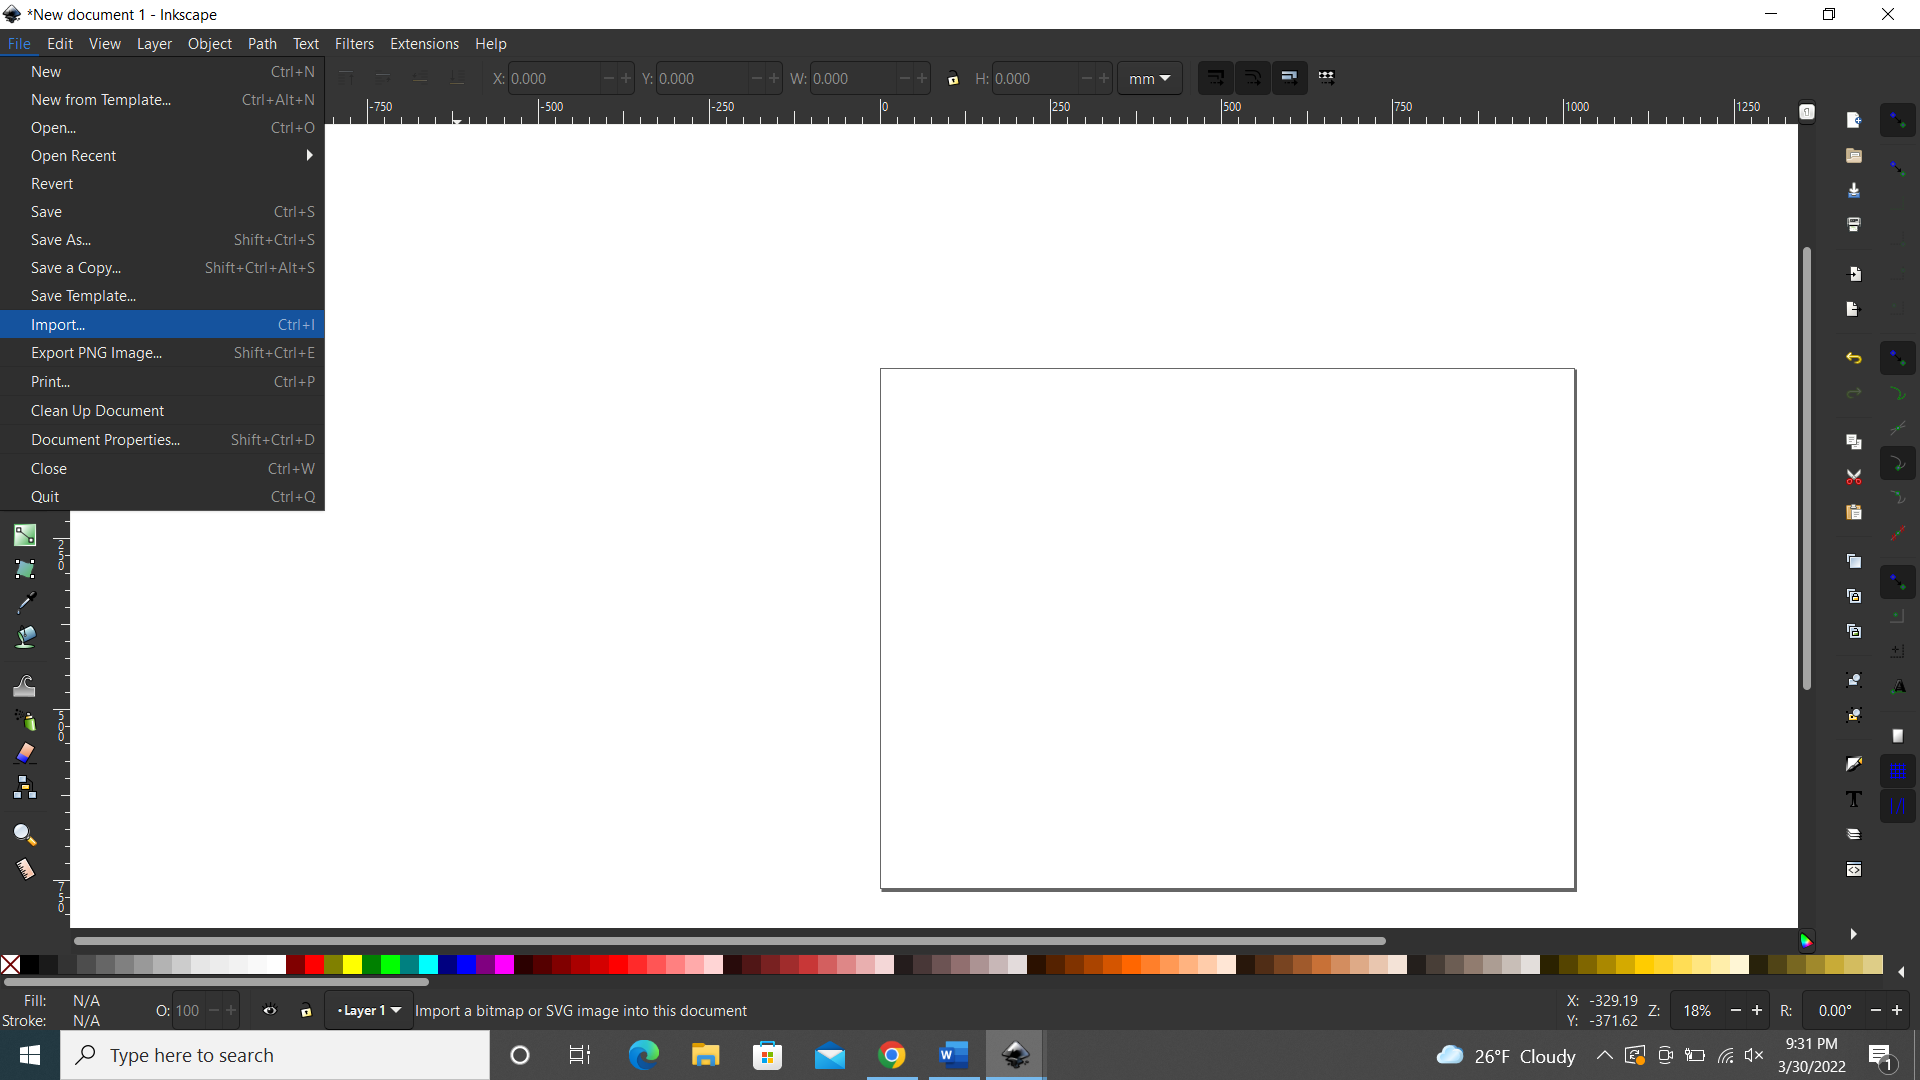
Task: Pick the red color swatch
Action: (313, 965)
